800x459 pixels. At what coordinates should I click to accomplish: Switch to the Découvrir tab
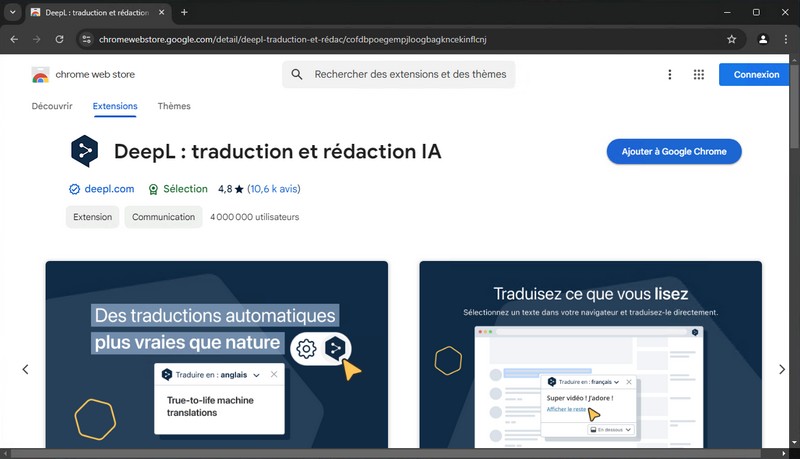pyautogui.click(x=52, y=106)
